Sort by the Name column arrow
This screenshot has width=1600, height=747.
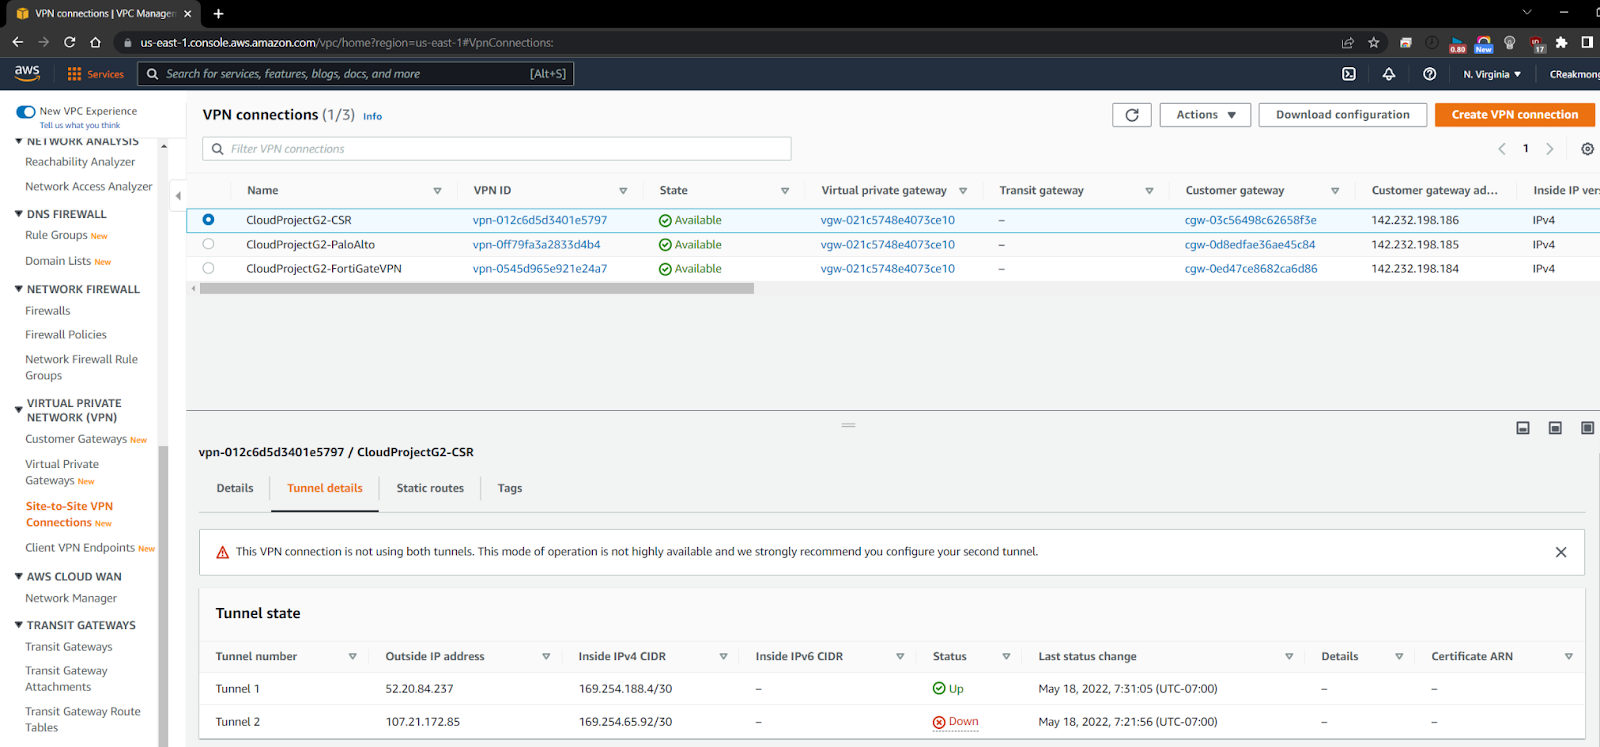pos(437,191)
